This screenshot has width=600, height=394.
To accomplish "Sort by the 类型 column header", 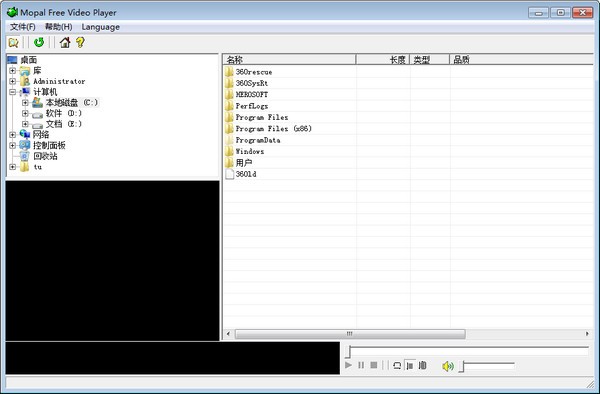I will tap(430, 60).
